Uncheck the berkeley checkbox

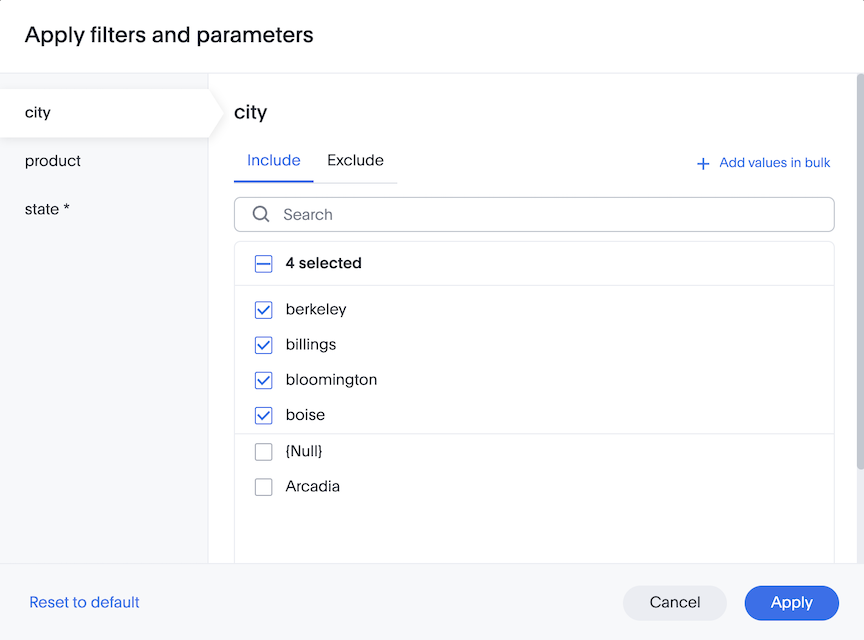coord(263,310)
